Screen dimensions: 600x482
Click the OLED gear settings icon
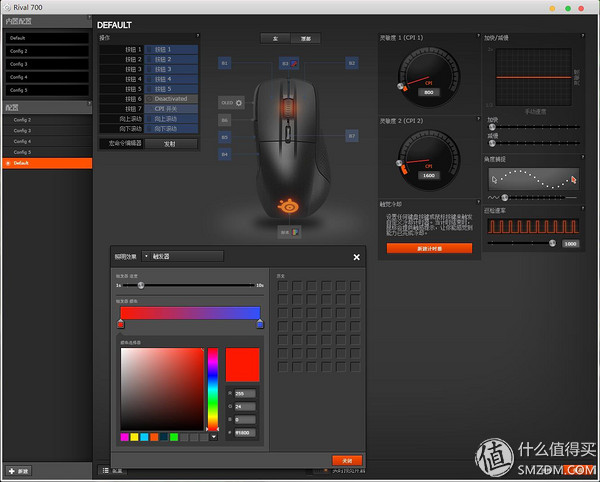pos(239,102)
